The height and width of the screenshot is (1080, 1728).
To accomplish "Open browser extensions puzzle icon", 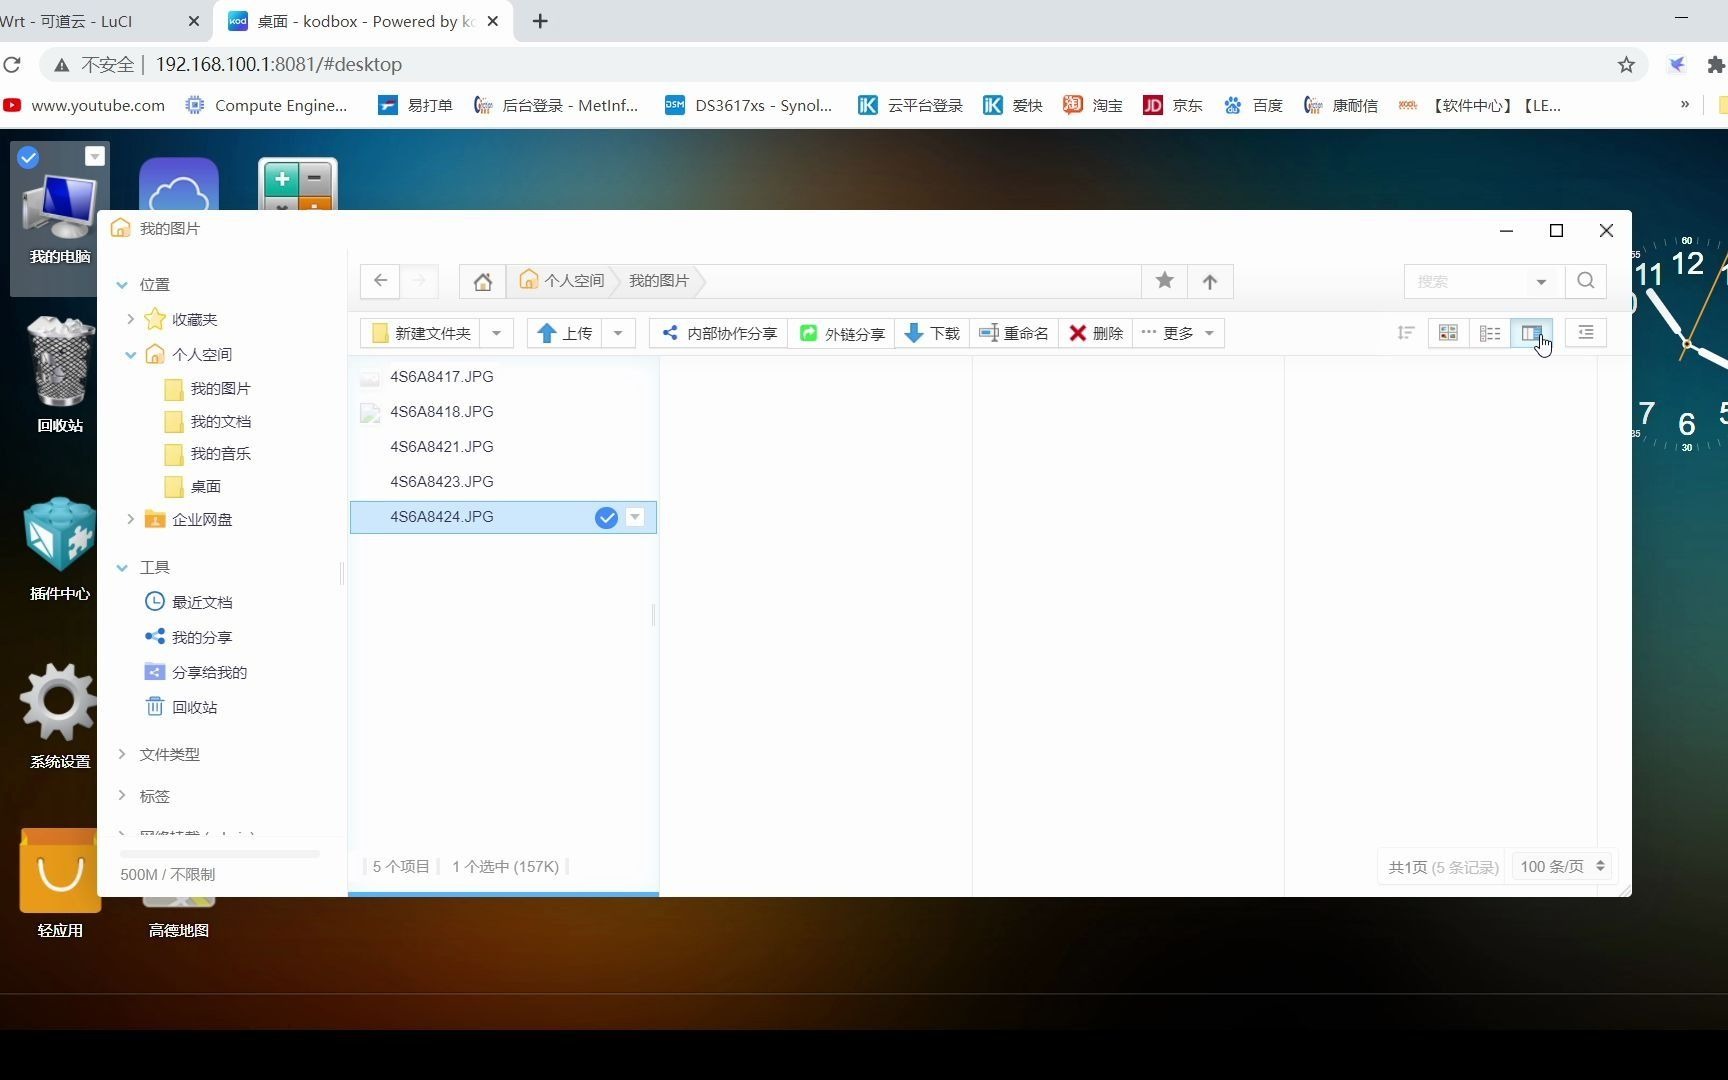I will tap(1716, 65).
